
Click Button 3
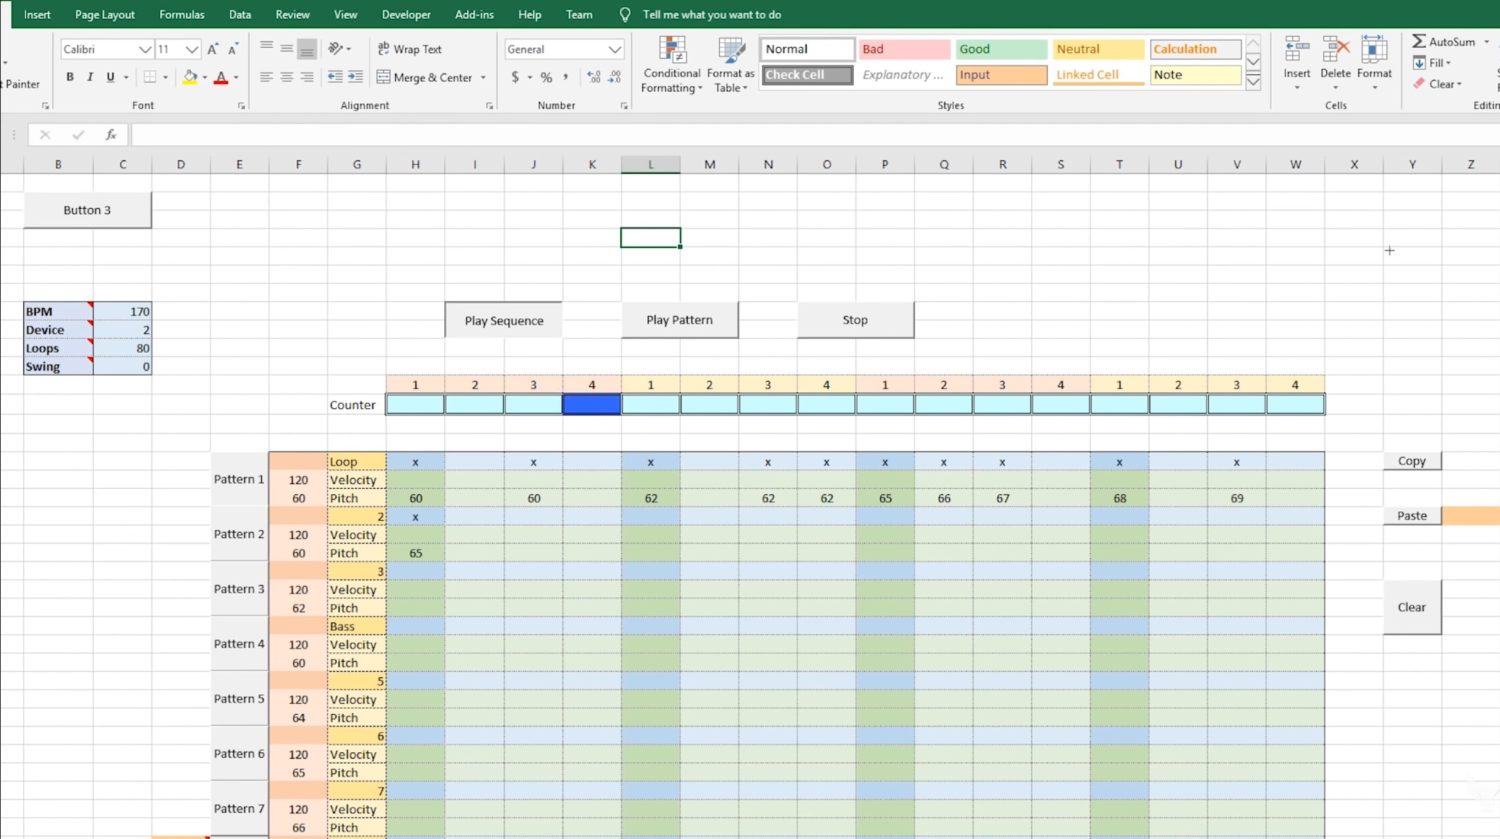[88, 210]
